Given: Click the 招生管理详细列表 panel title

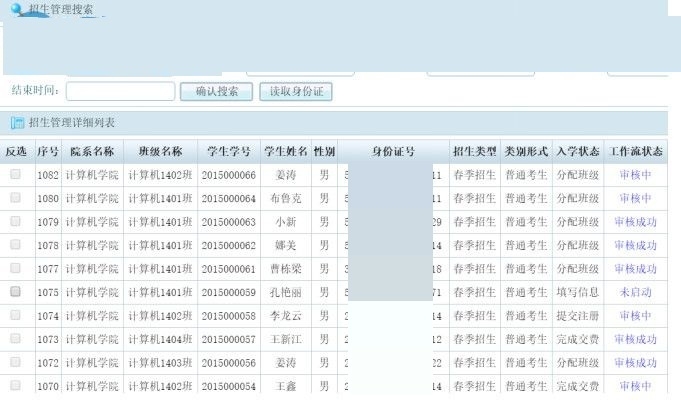Looking at the screenshot, I should 72,123.
